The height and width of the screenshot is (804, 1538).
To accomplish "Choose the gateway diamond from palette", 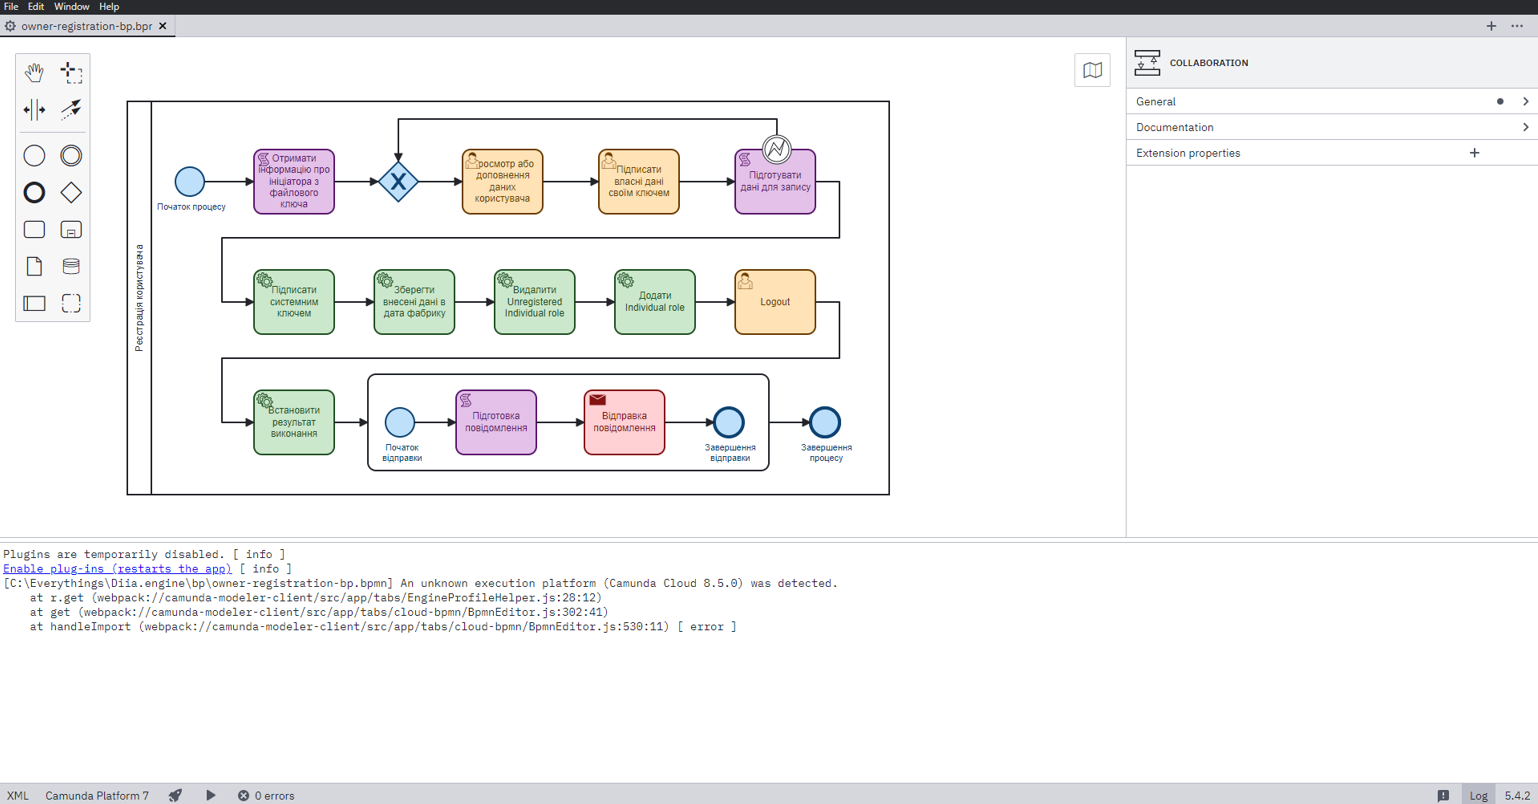I will point(71,193).
